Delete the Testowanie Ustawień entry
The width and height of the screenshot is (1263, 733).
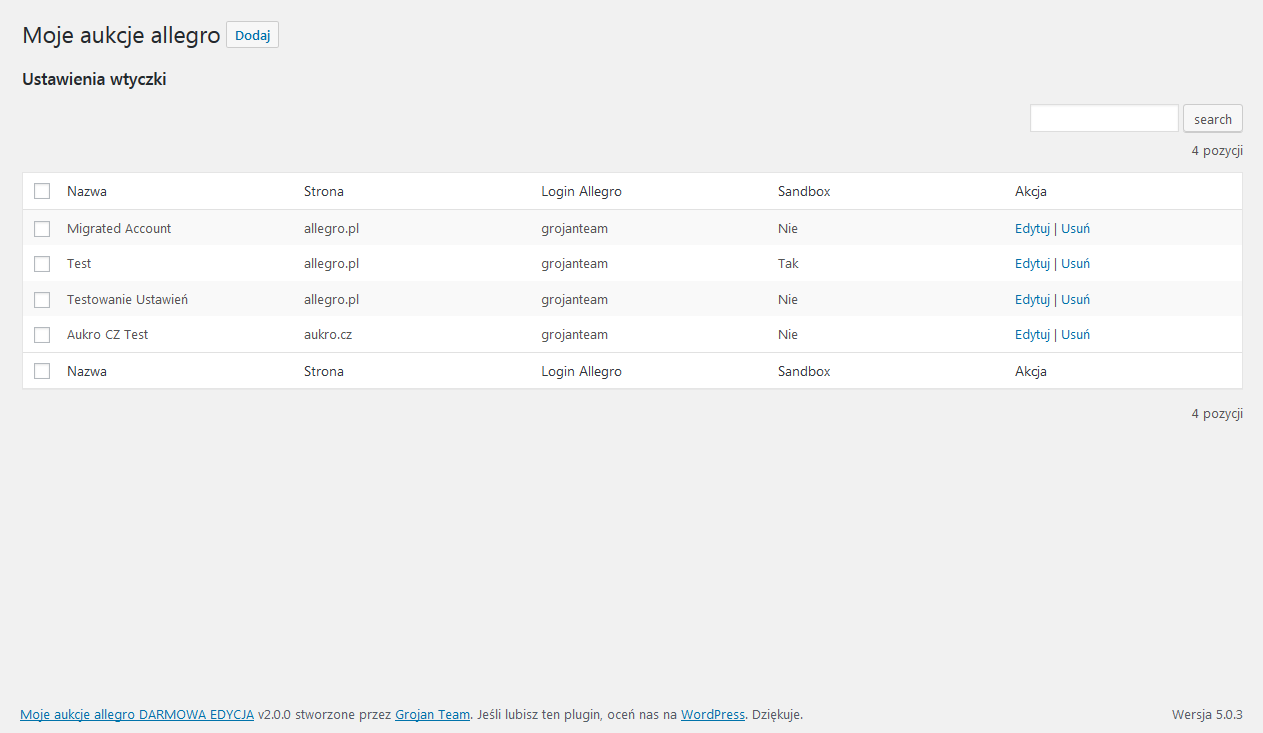tap(1075, 299)
